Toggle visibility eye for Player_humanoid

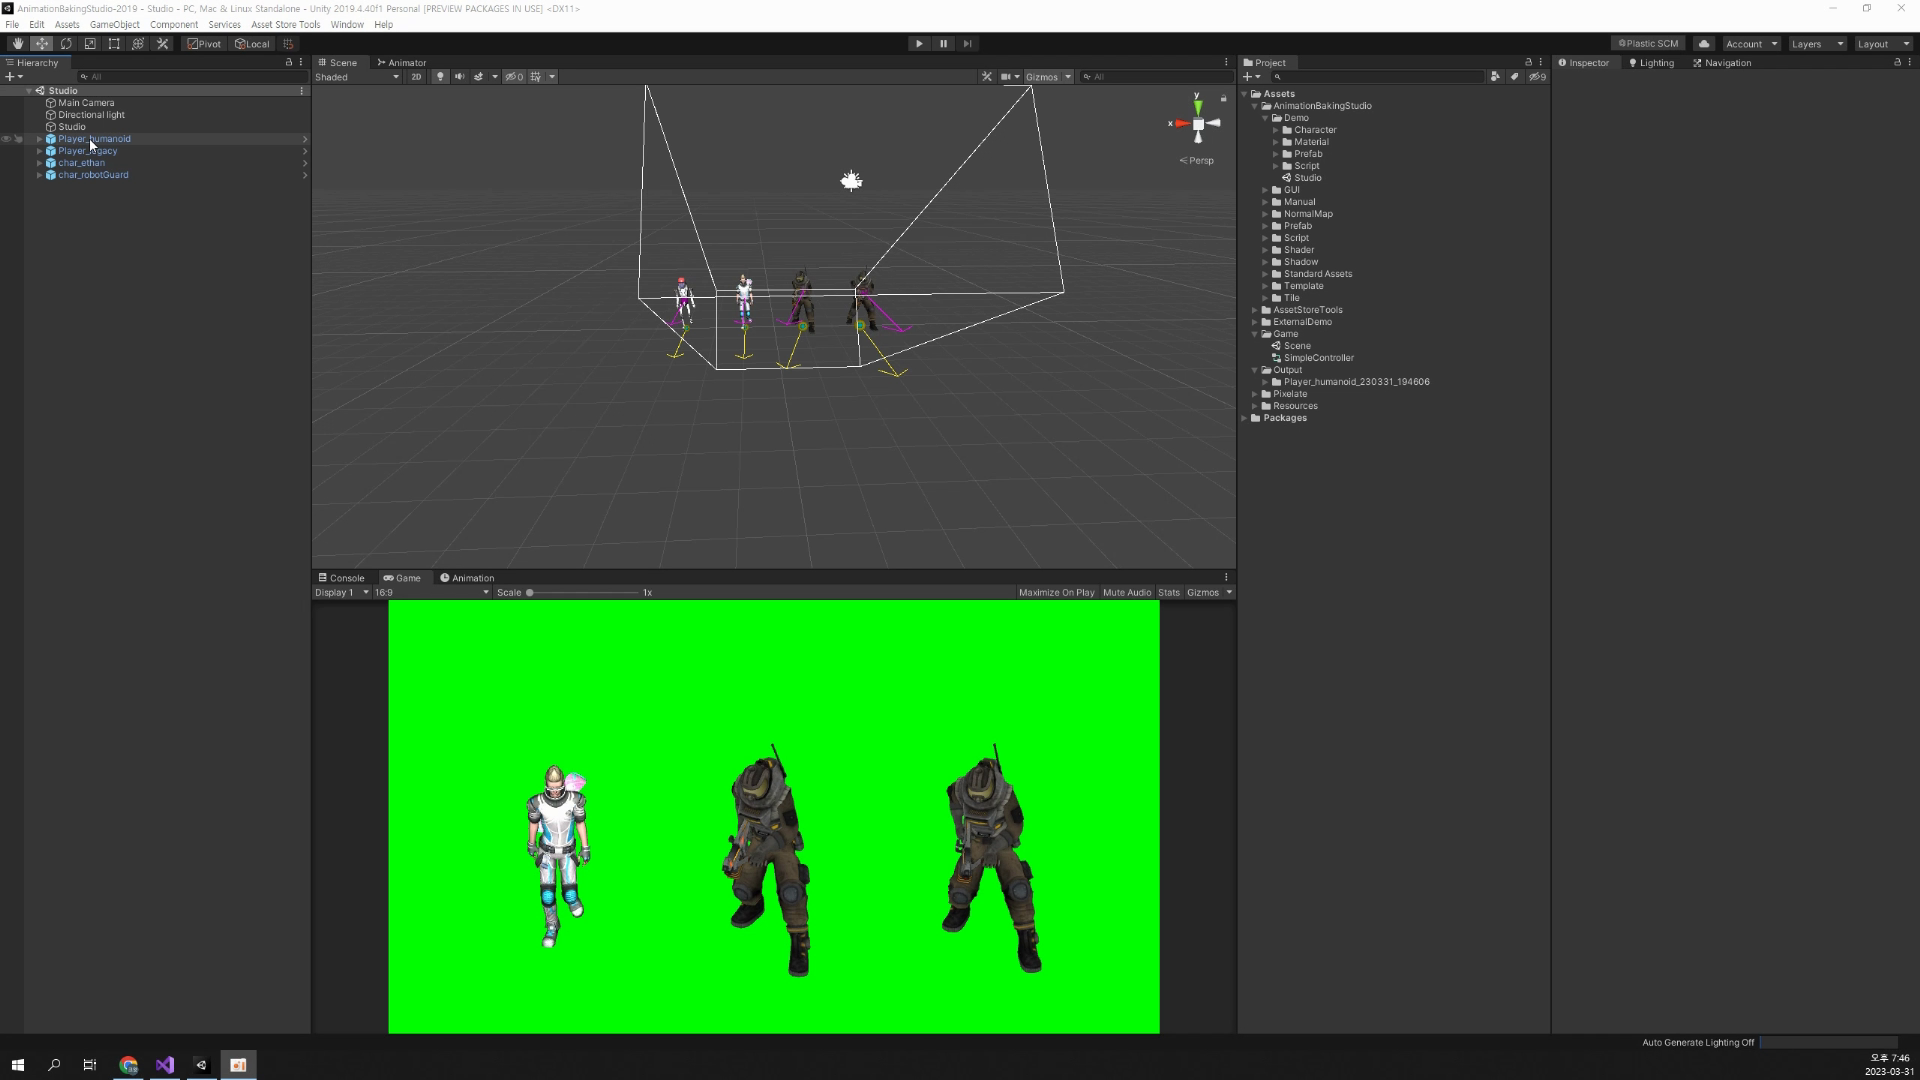(6, 139)
